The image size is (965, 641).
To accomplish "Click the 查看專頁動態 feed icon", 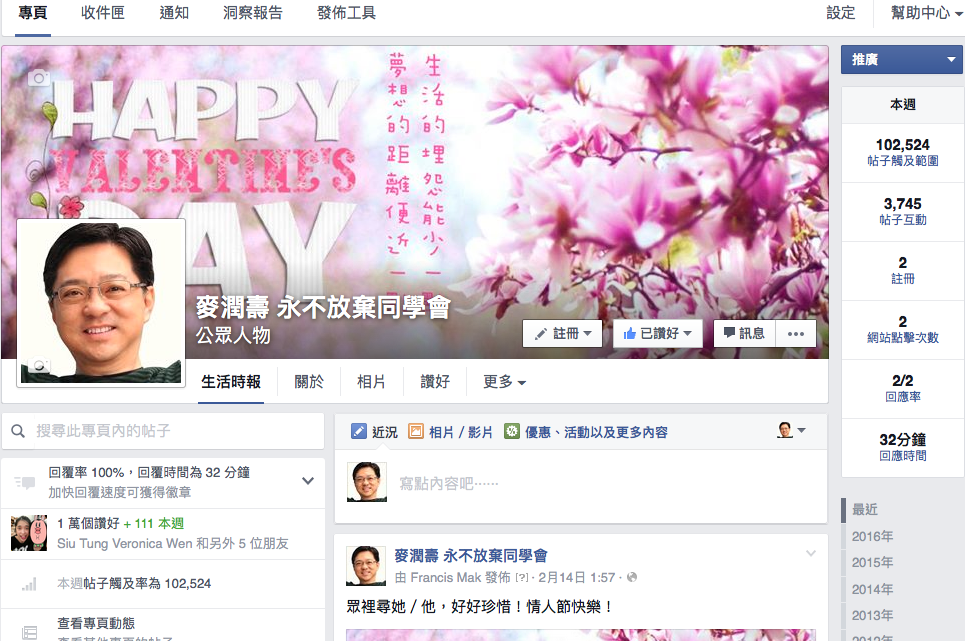I will 29,632.
